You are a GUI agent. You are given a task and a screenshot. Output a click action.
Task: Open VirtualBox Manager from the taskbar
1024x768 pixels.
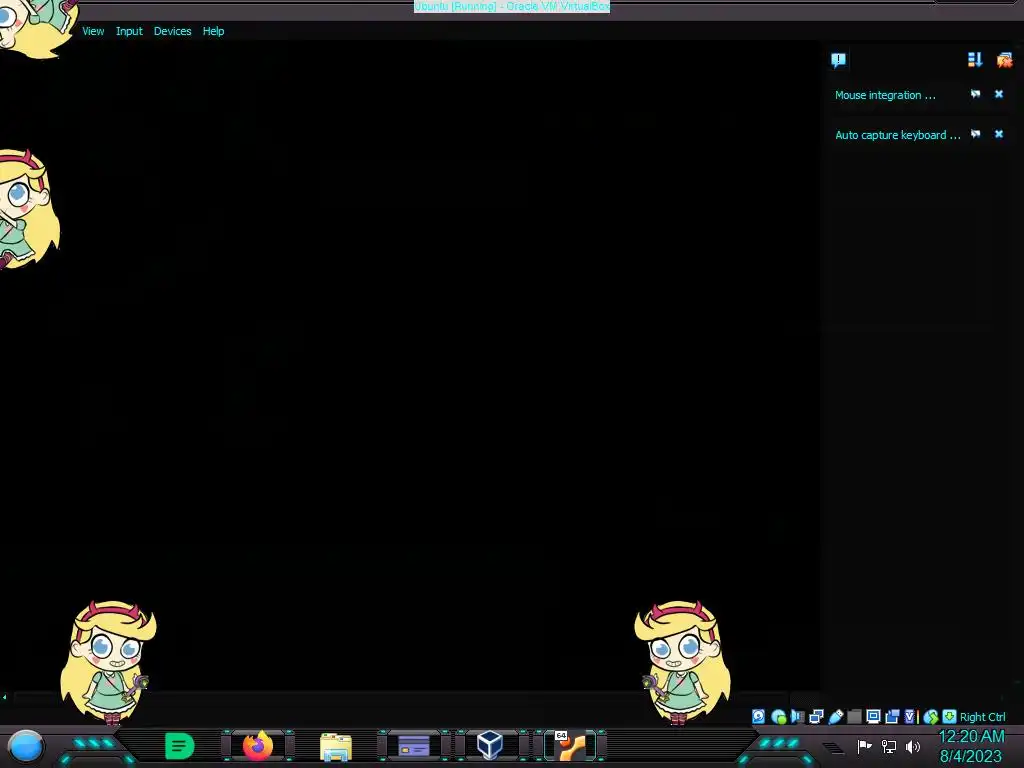point(490,745)
